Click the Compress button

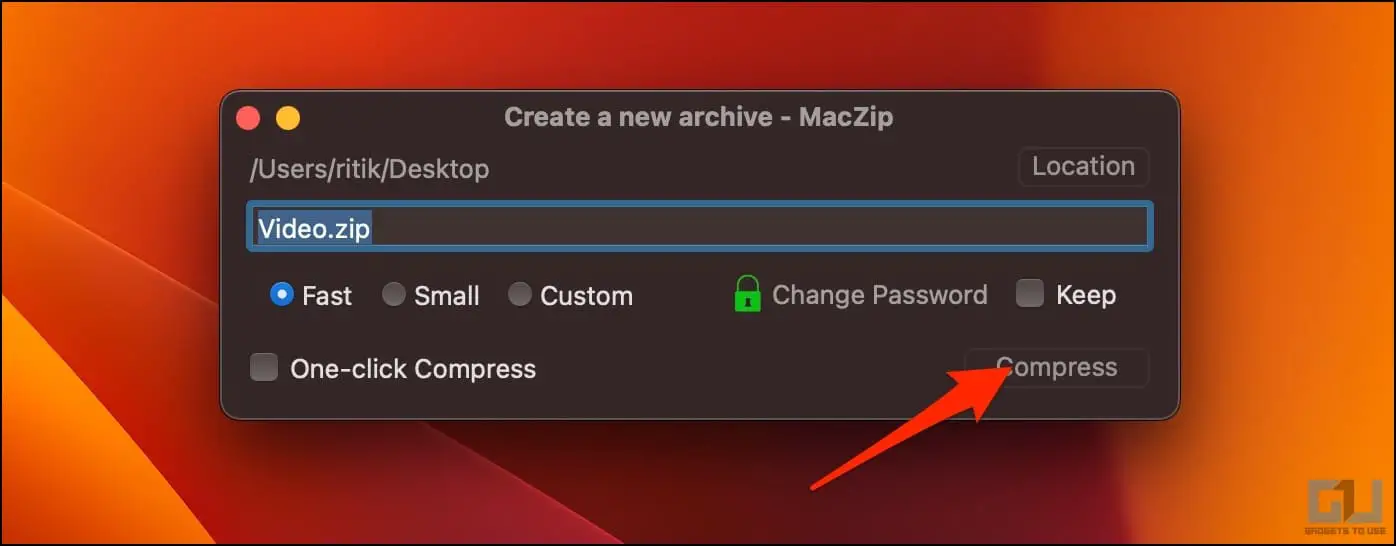pos(1057,367)
